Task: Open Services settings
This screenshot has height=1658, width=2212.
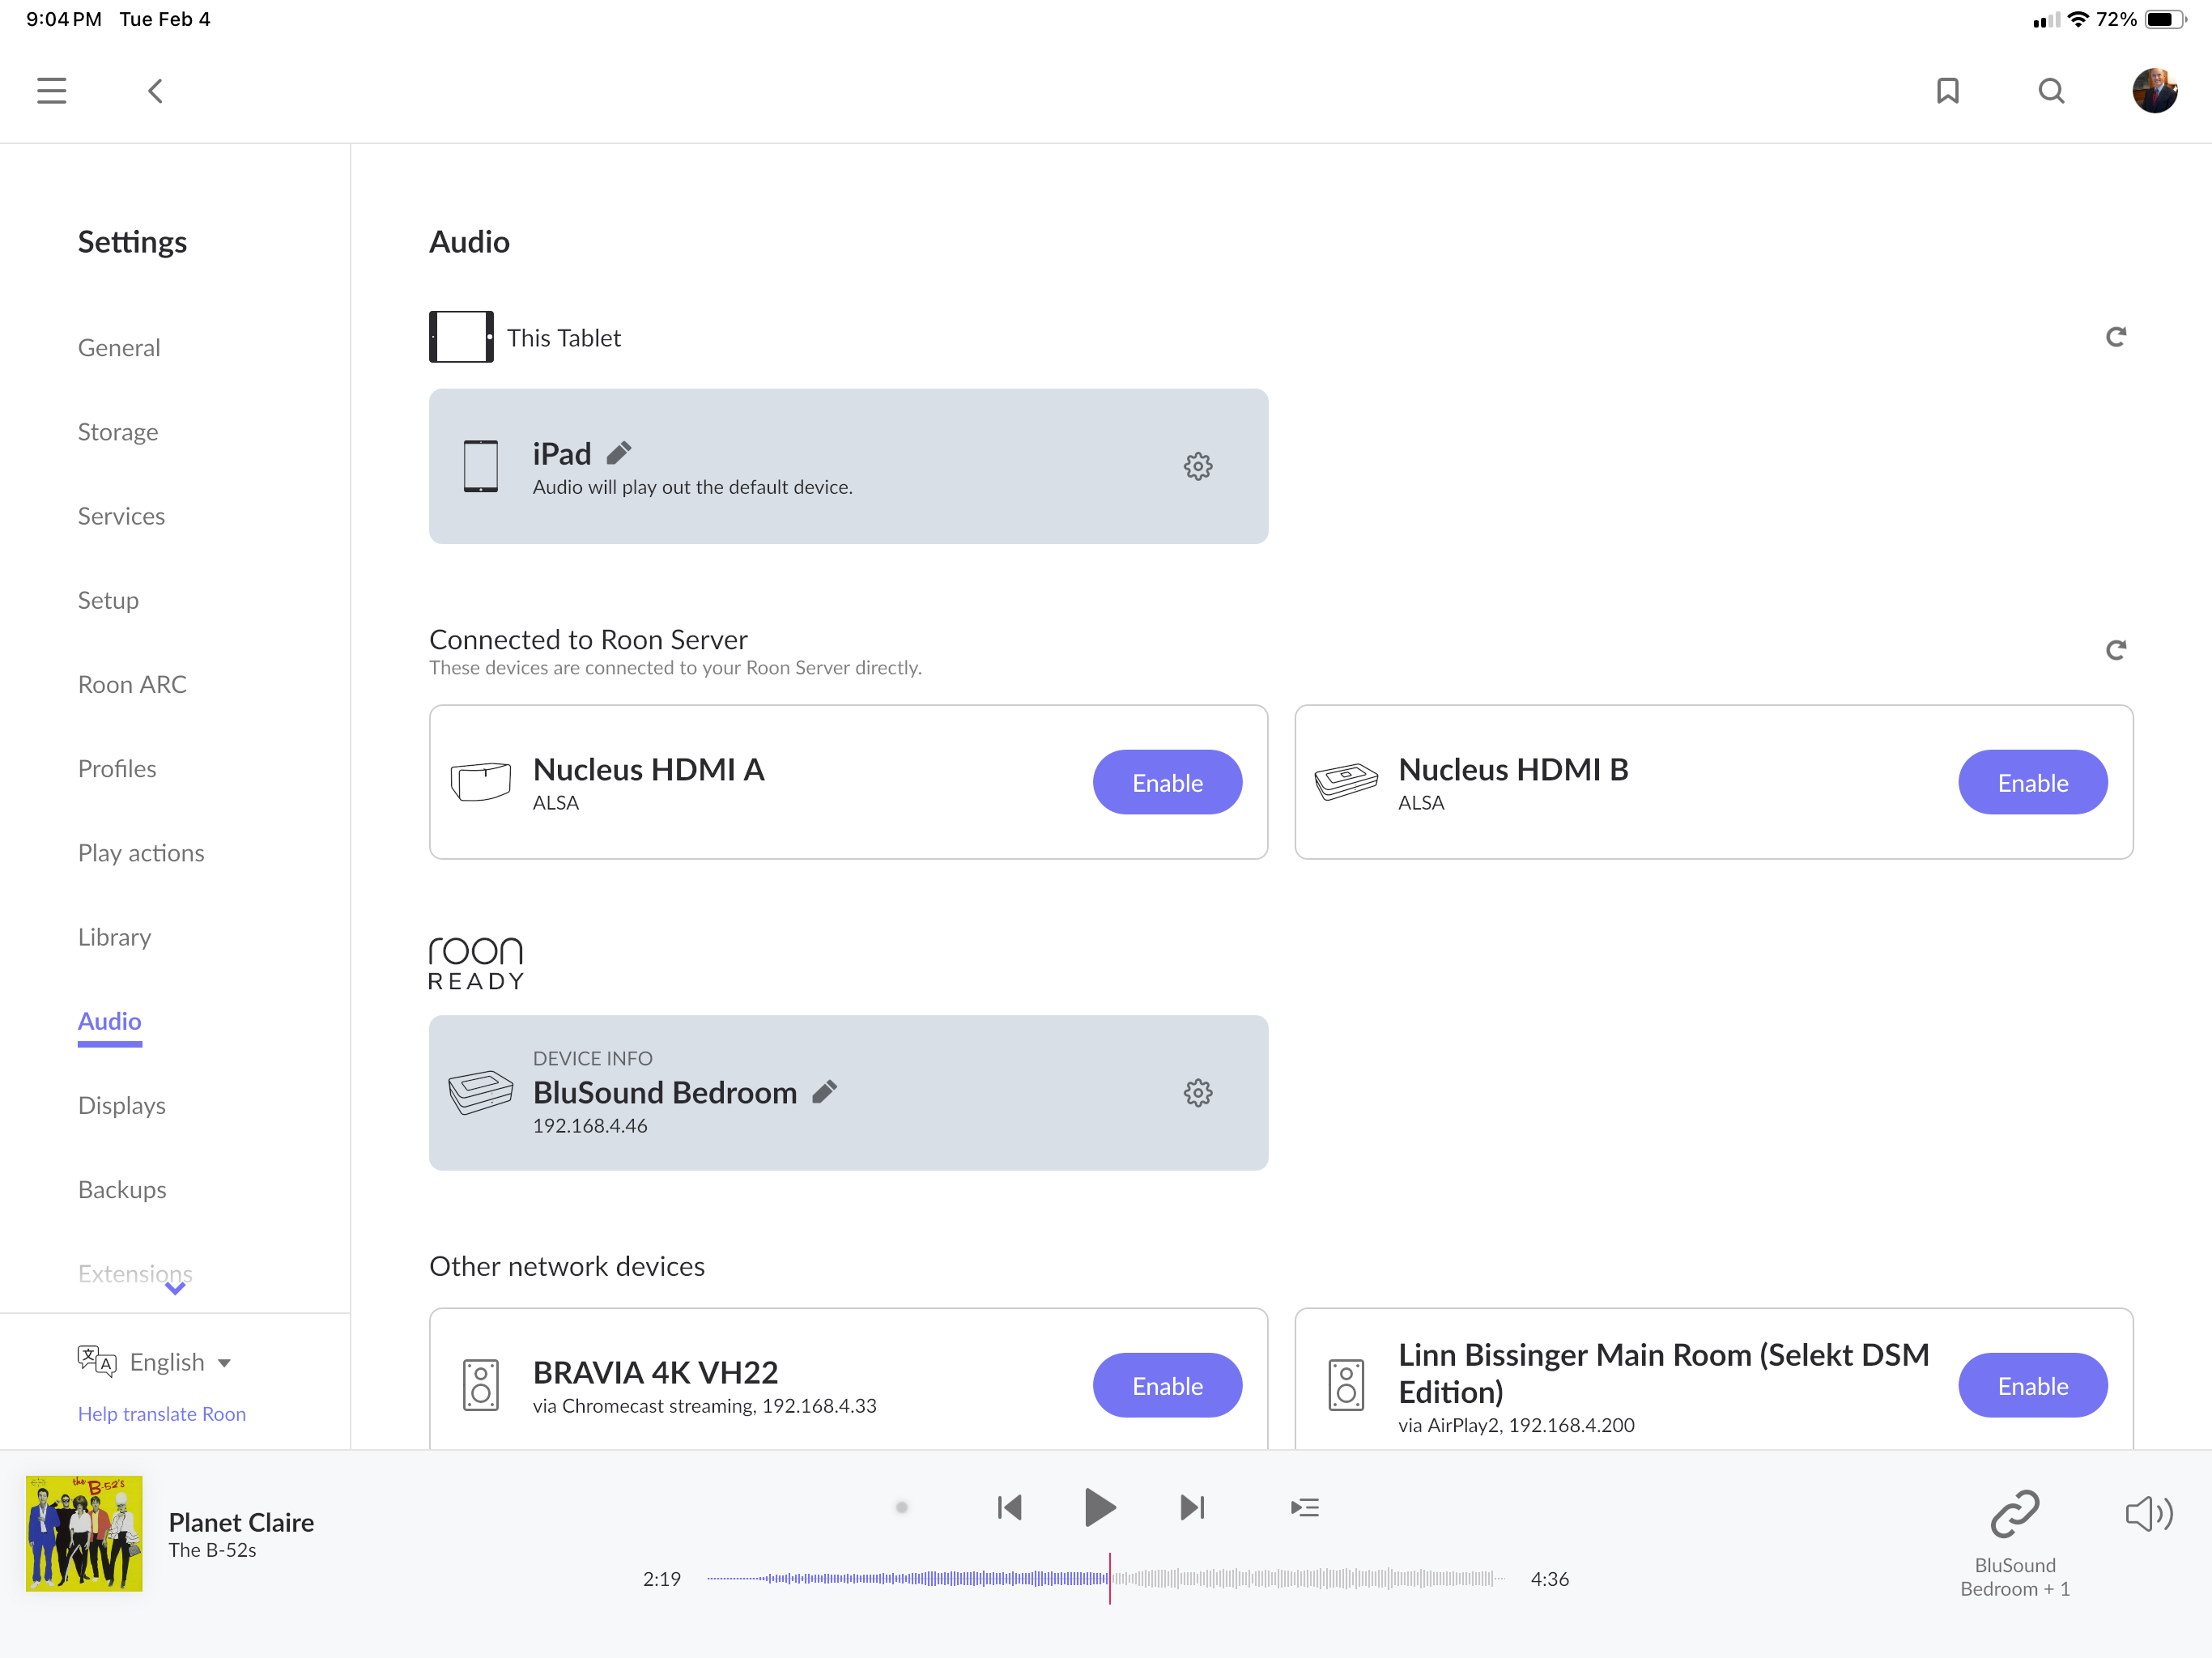Action: pyautogui.click(x=121, y=516)
